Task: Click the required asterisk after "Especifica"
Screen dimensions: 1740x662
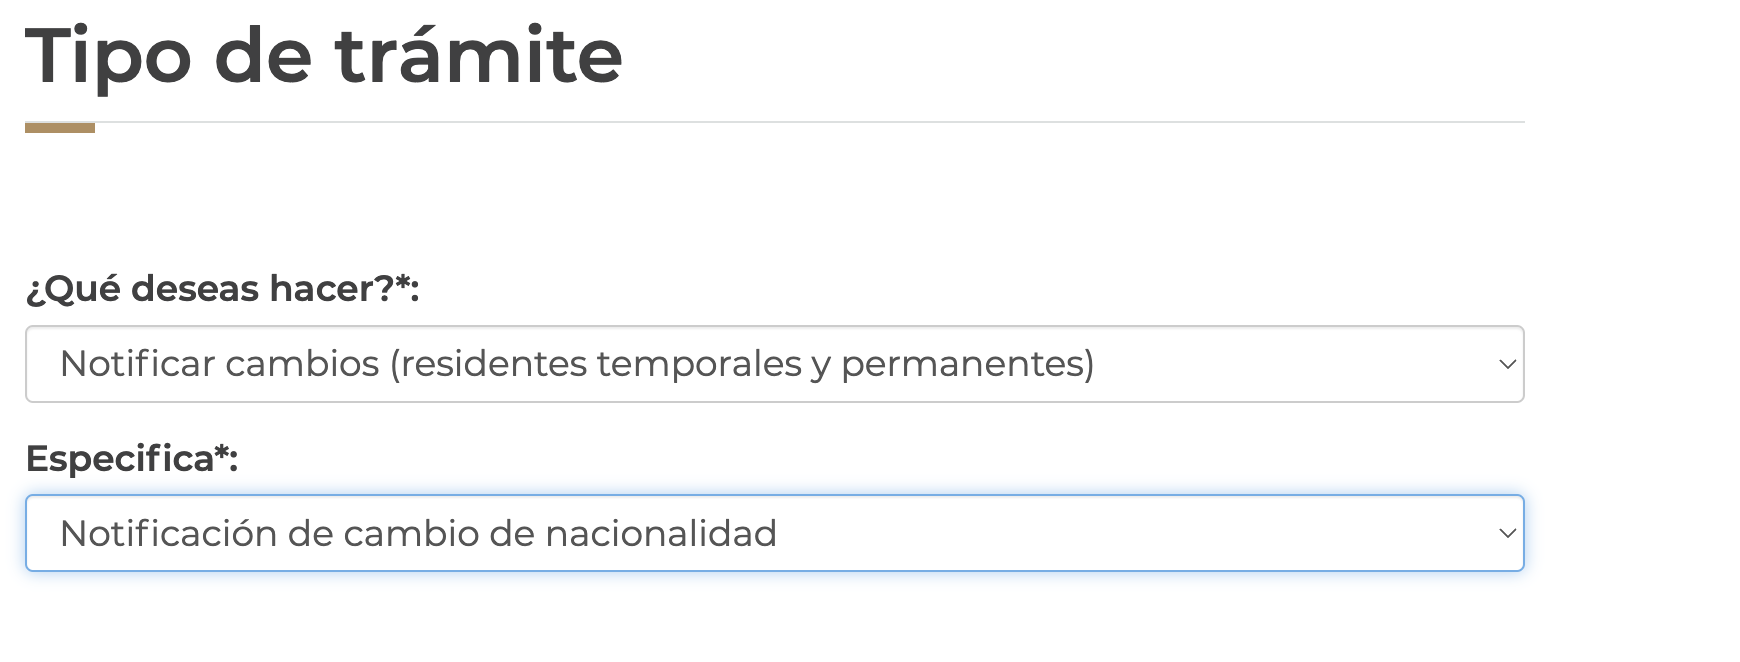Action: pos(222,453)
